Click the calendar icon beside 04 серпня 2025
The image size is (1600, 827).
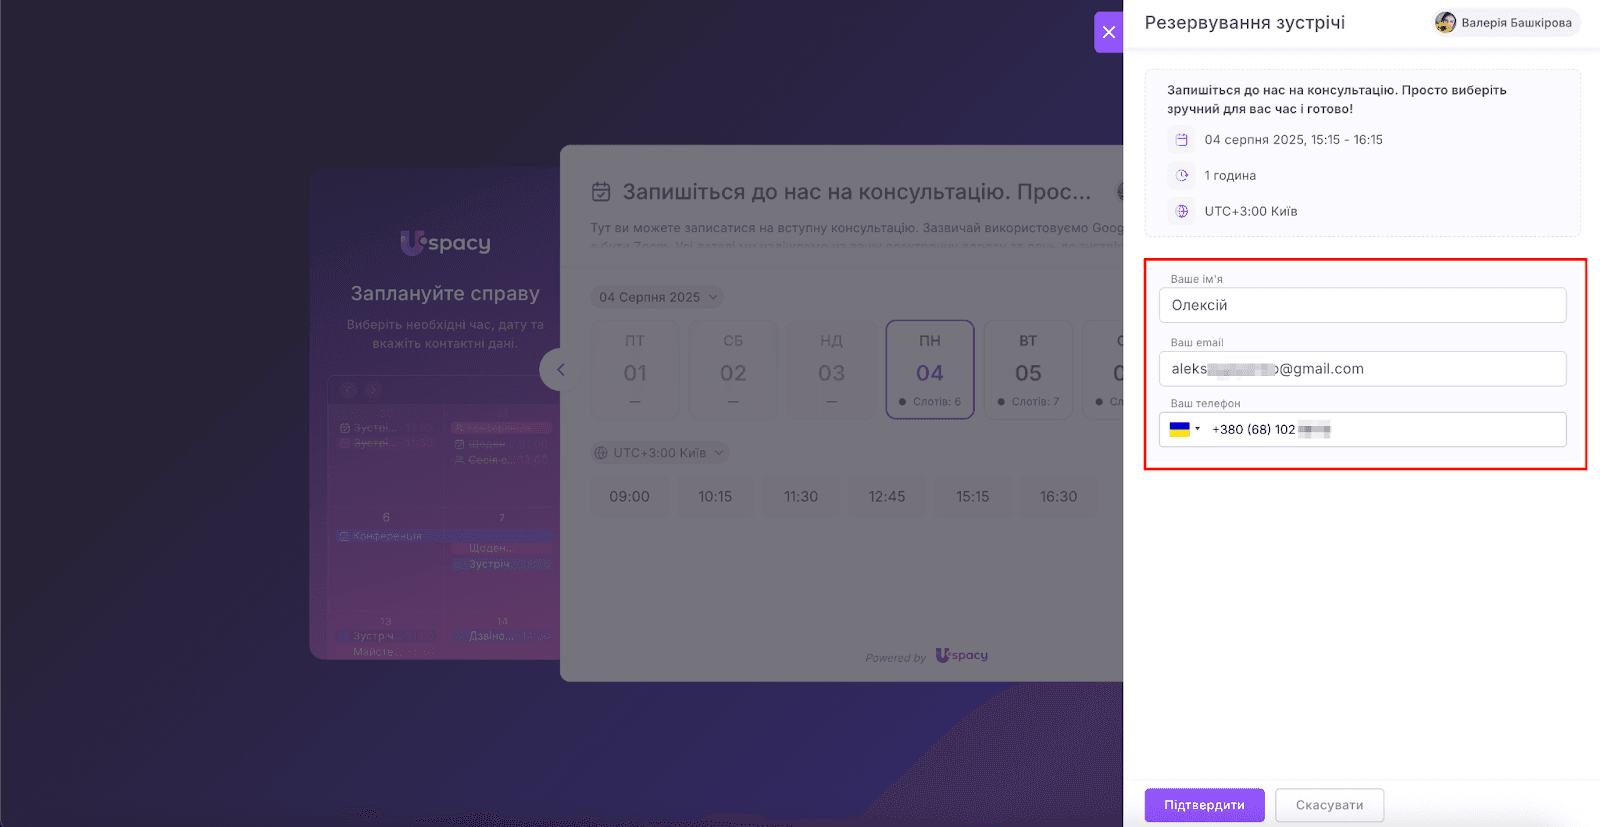(1182, 140)
